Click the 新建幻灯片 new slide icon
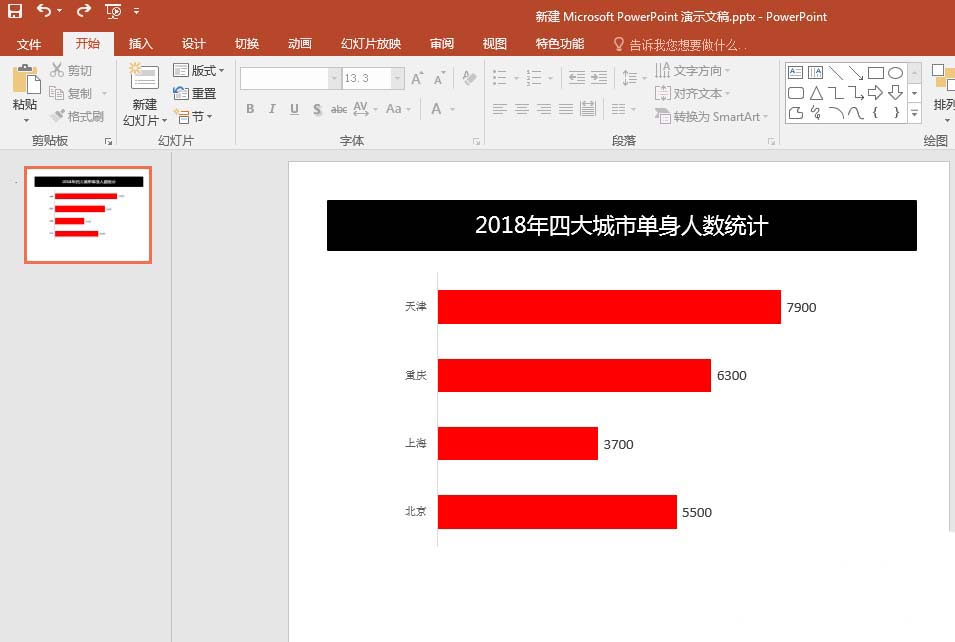 click(144, 78)
